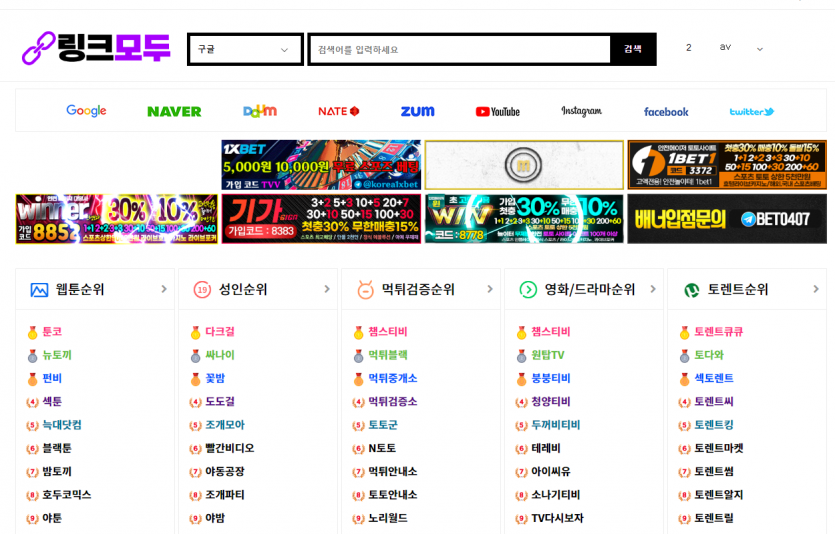Click bronze medal icon beside 붕붕티비
The width and height of the screenshot is (835, 534).
[521, 379]
